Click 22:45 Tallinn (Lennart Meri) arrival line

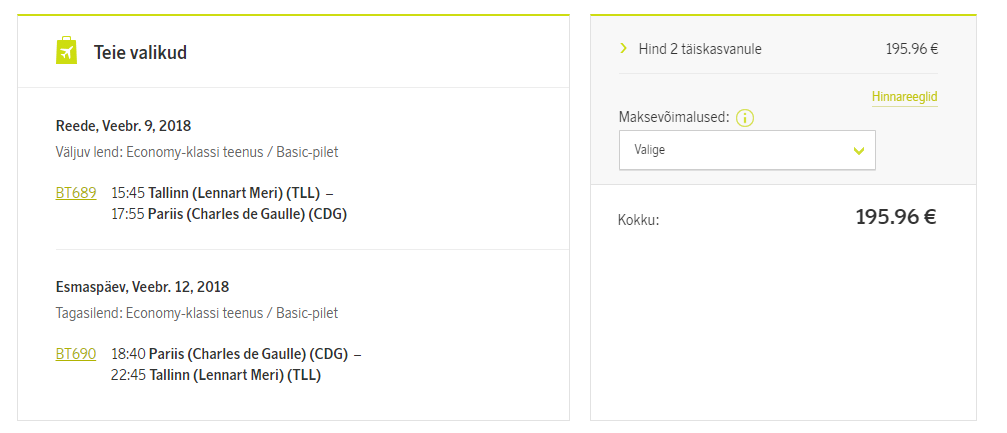[216, 375]
